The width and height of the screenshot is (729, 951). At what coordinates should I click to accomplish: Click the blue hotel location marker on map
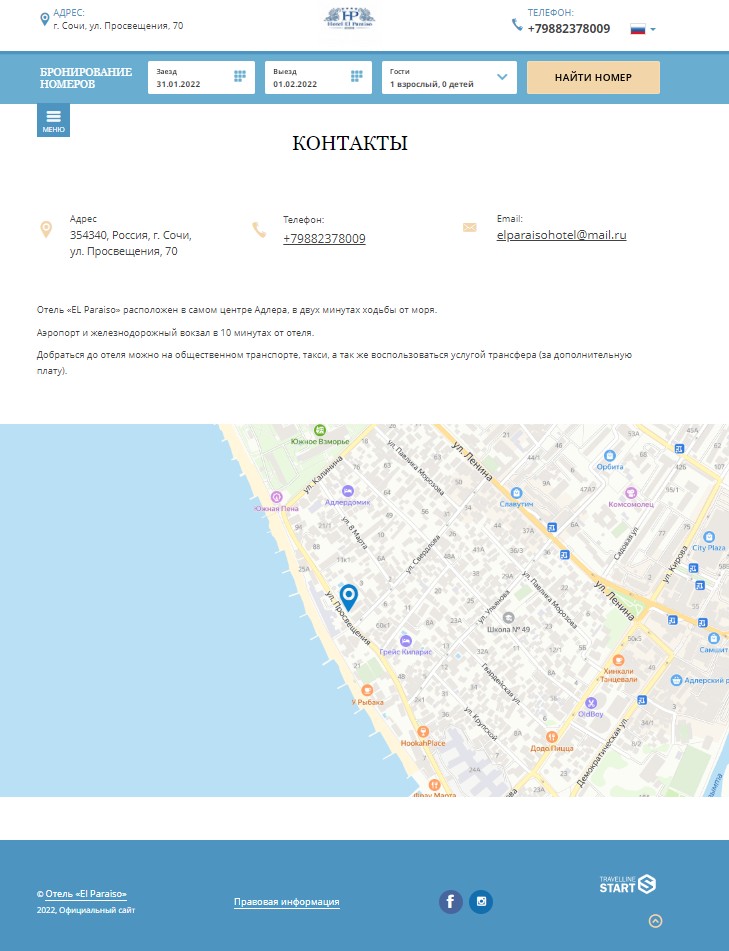point(348,597)
